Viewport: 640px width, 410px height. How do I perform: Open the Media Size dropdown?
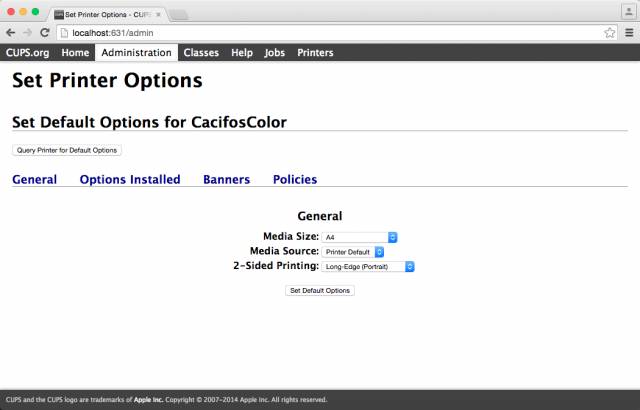(359, 237)
